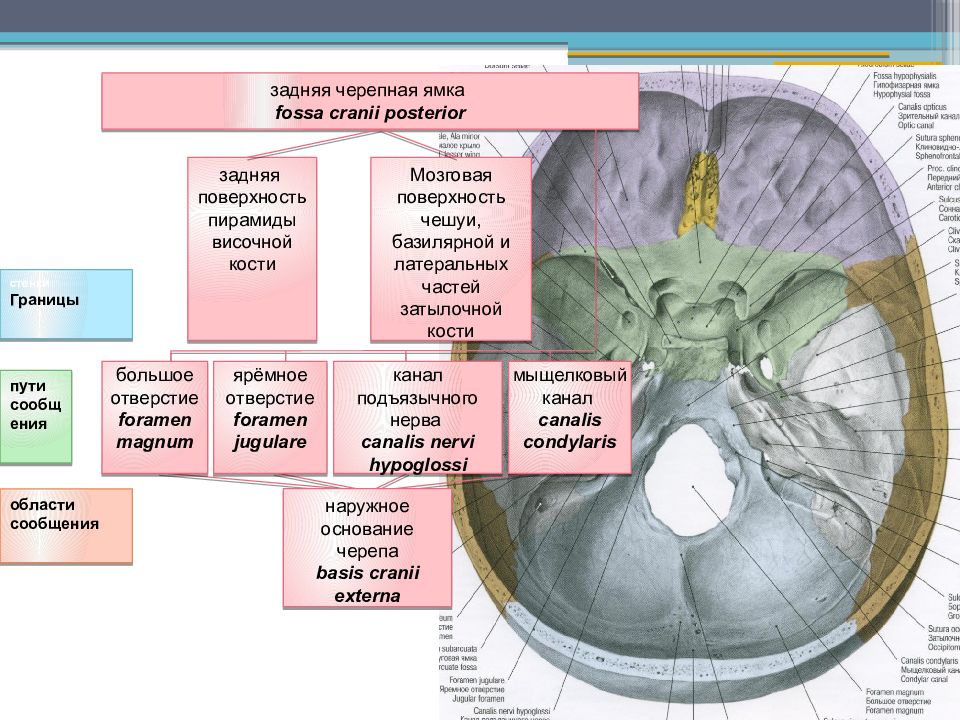This screenshot has width=960, height=720.
Task: Select the pink 'канал подъязычного нерва' box
Action: coord(418,417)
